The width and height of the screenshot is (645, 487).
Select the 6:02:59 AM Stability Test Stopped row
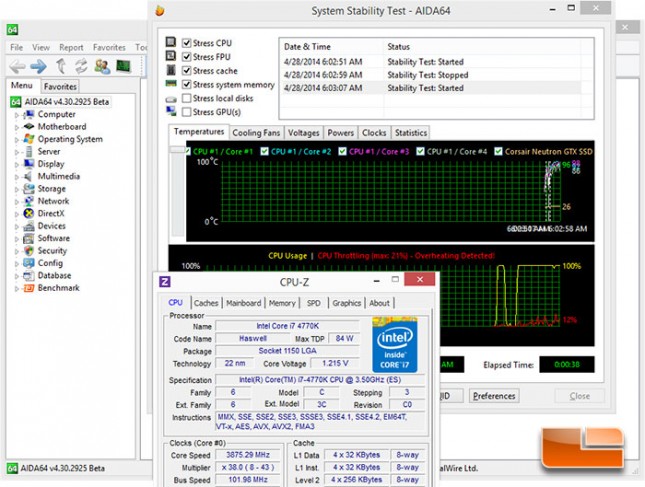tap(431, 75)
